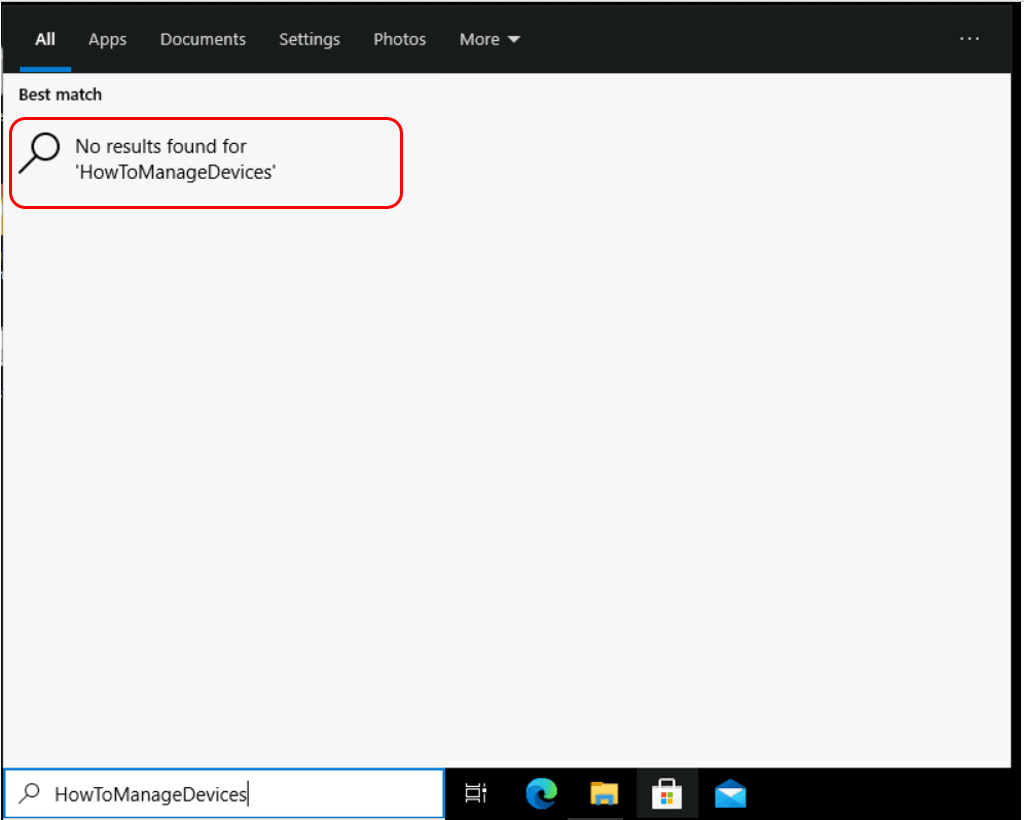
Task: Open Microsoft Edge from the taskbar
Action: (541, 794)
